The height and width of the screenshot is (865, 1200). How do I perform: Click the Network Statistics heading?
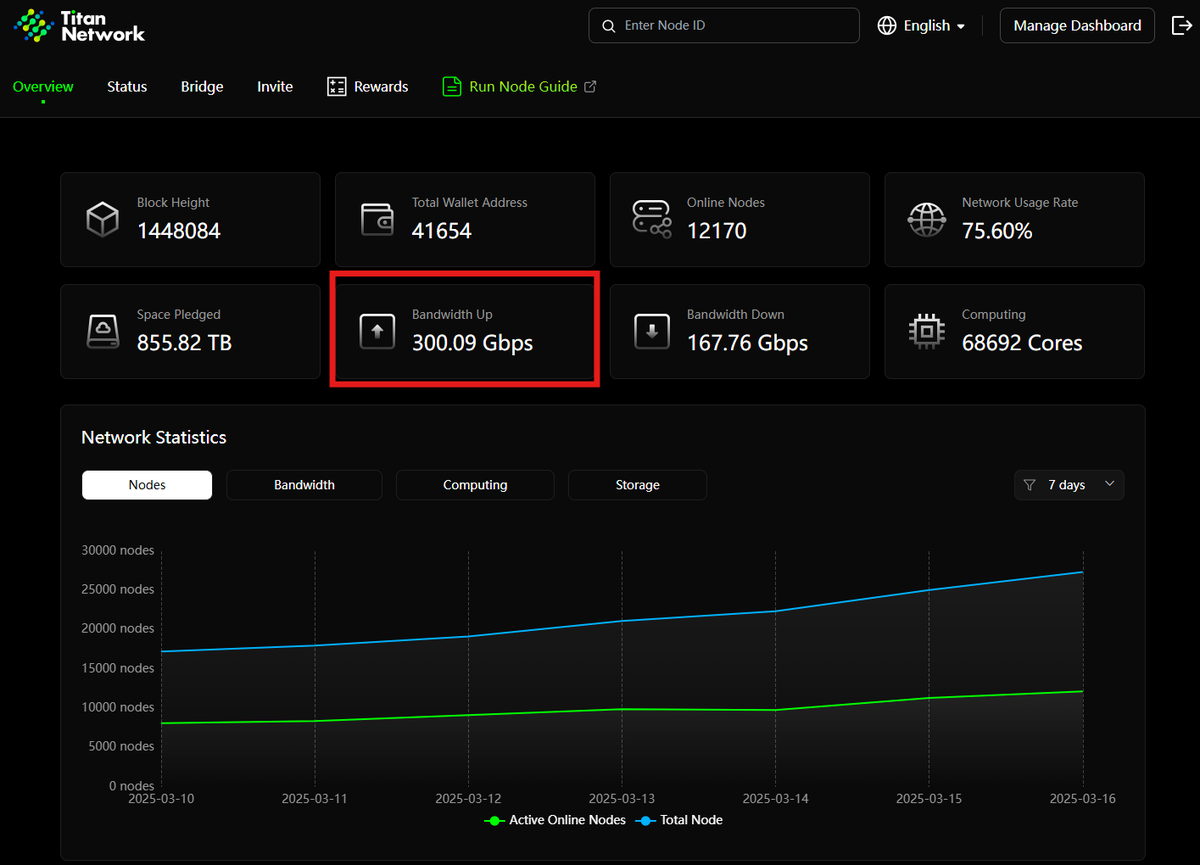[154, 438]
